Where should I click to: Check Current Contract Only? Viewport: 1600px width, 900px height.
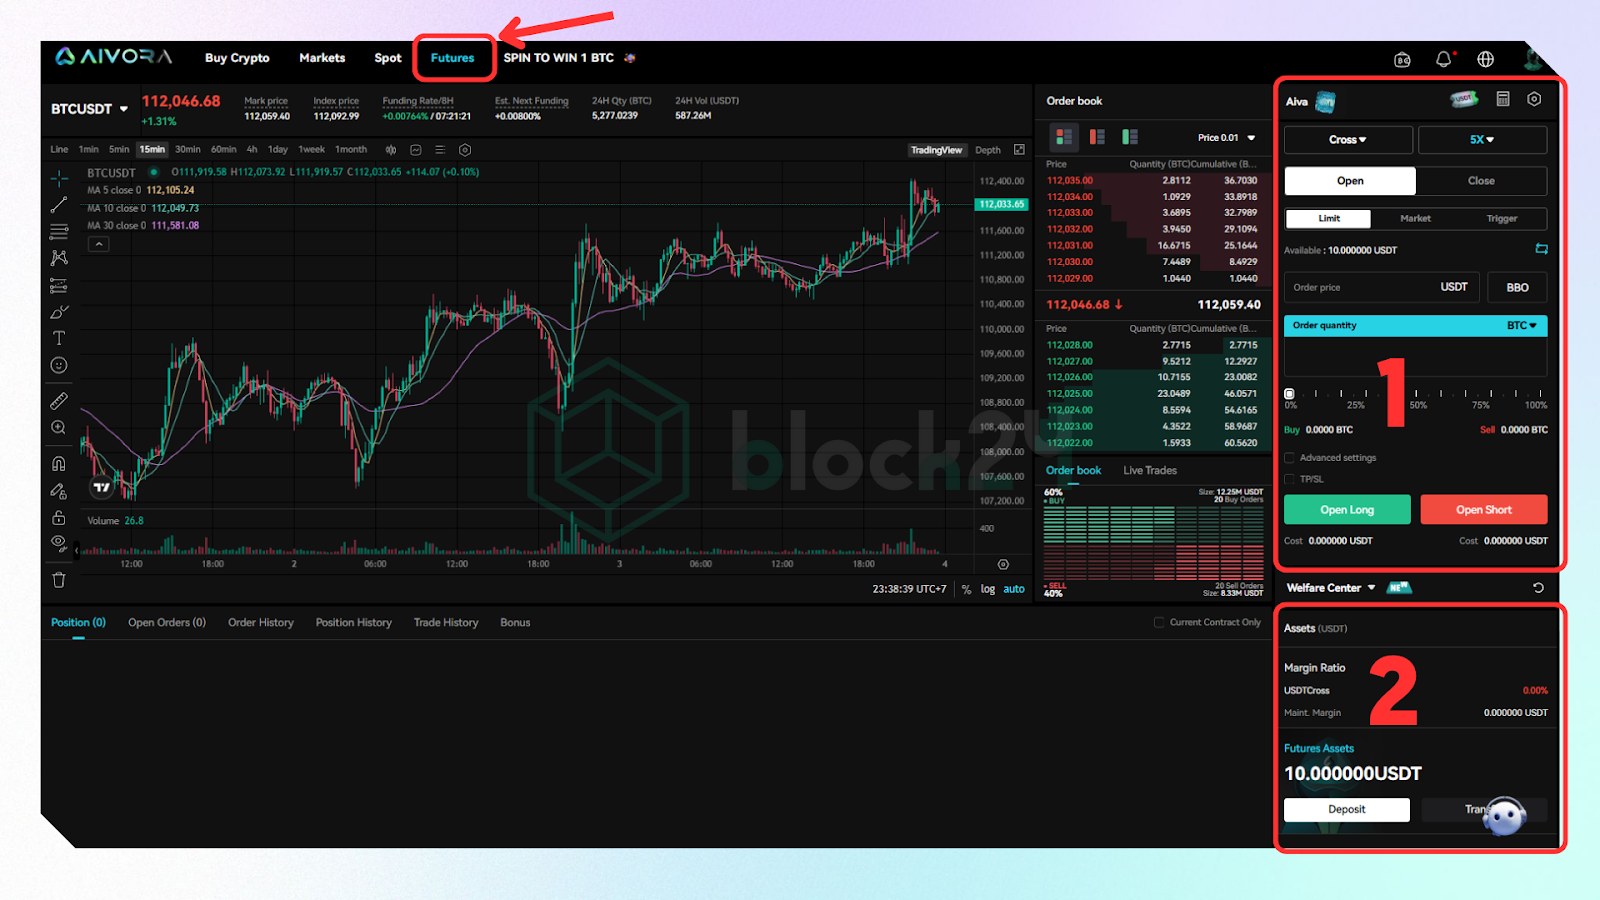[x=1159, y=622]
